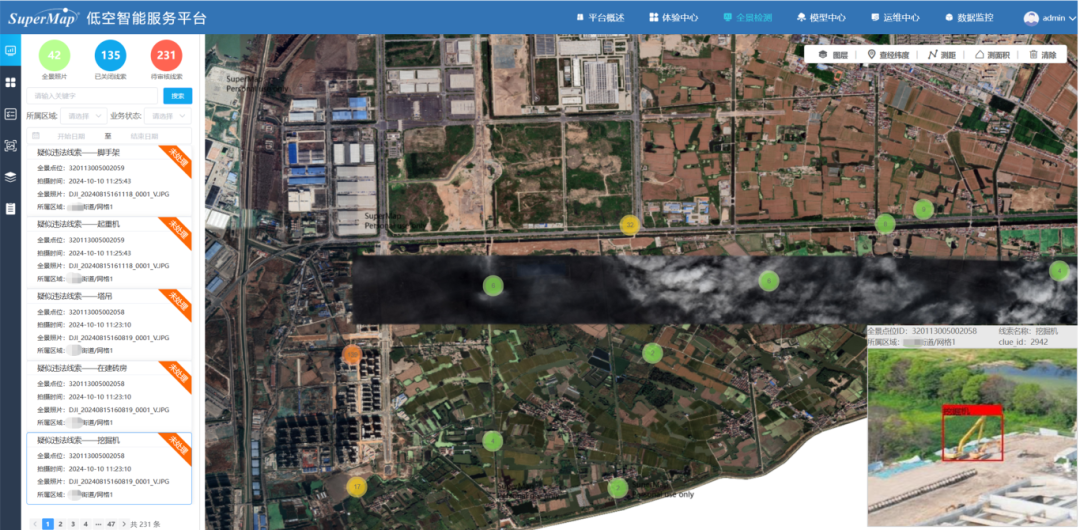Viewport: 1080px width, 530px height.
Task: Click the orange cluster marker on the map
Action: (353, 354)
